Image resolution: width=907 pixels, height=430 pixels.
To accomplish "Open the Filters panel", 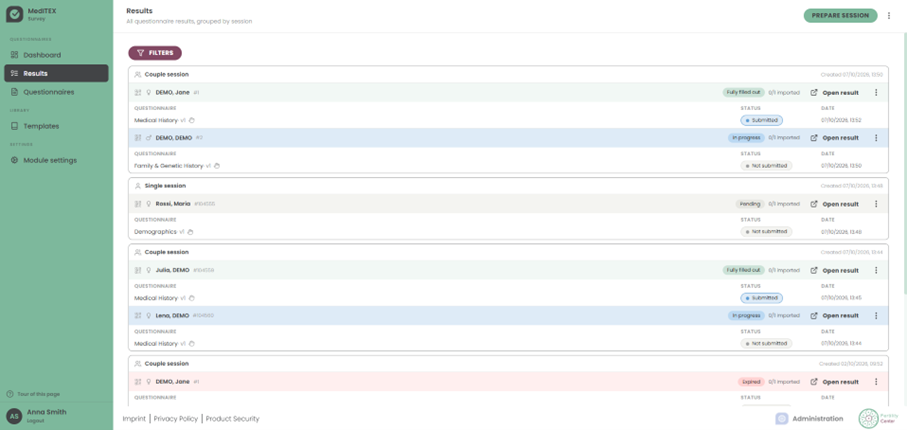I will pyautogui.click(x=155, y=53).
